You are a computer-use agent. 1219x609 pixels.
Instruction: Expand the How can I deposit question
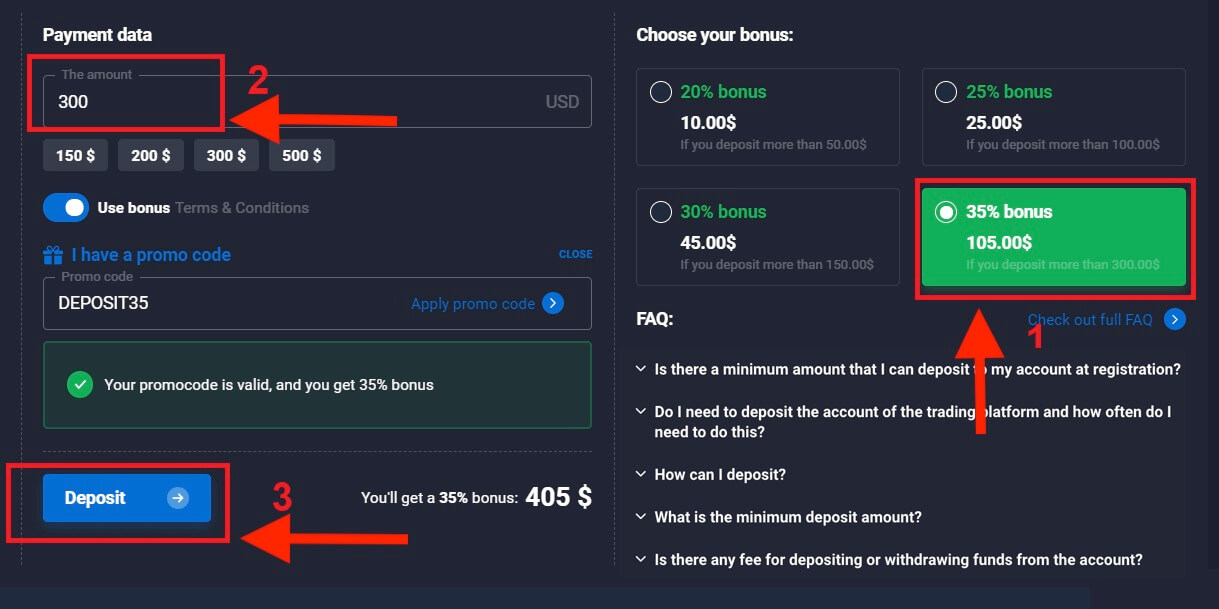[719, 475]
